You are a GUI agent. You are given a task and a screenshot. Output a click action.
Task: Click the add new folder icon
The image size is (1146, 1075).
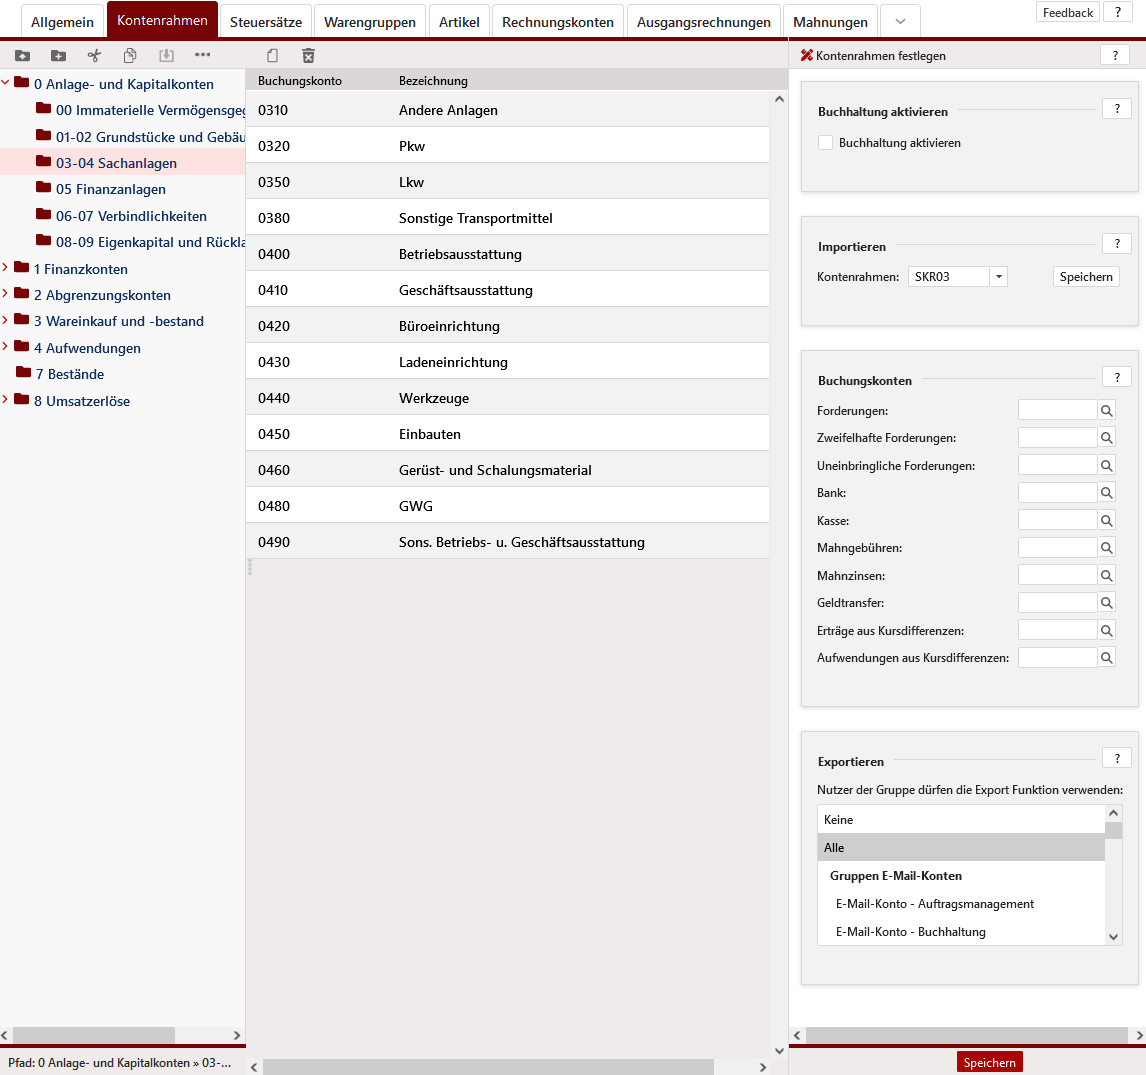point(58,56)
